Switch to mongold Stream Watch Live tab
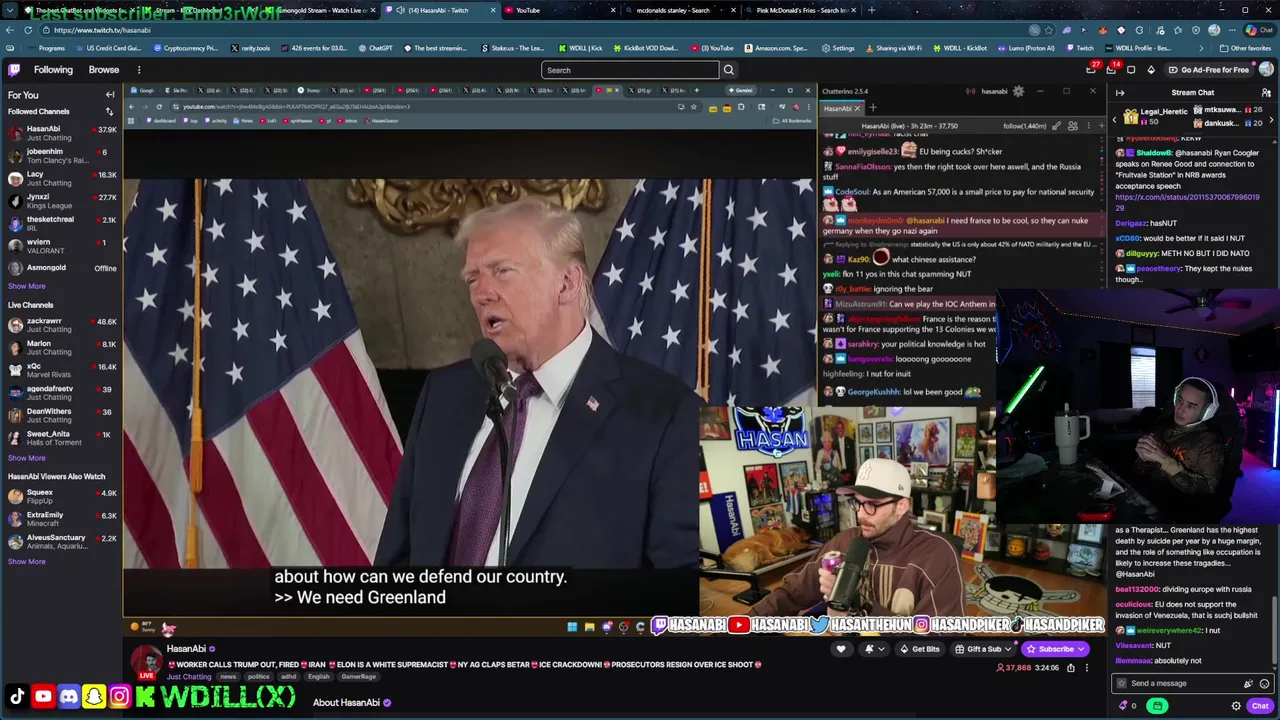 point(320,10)
